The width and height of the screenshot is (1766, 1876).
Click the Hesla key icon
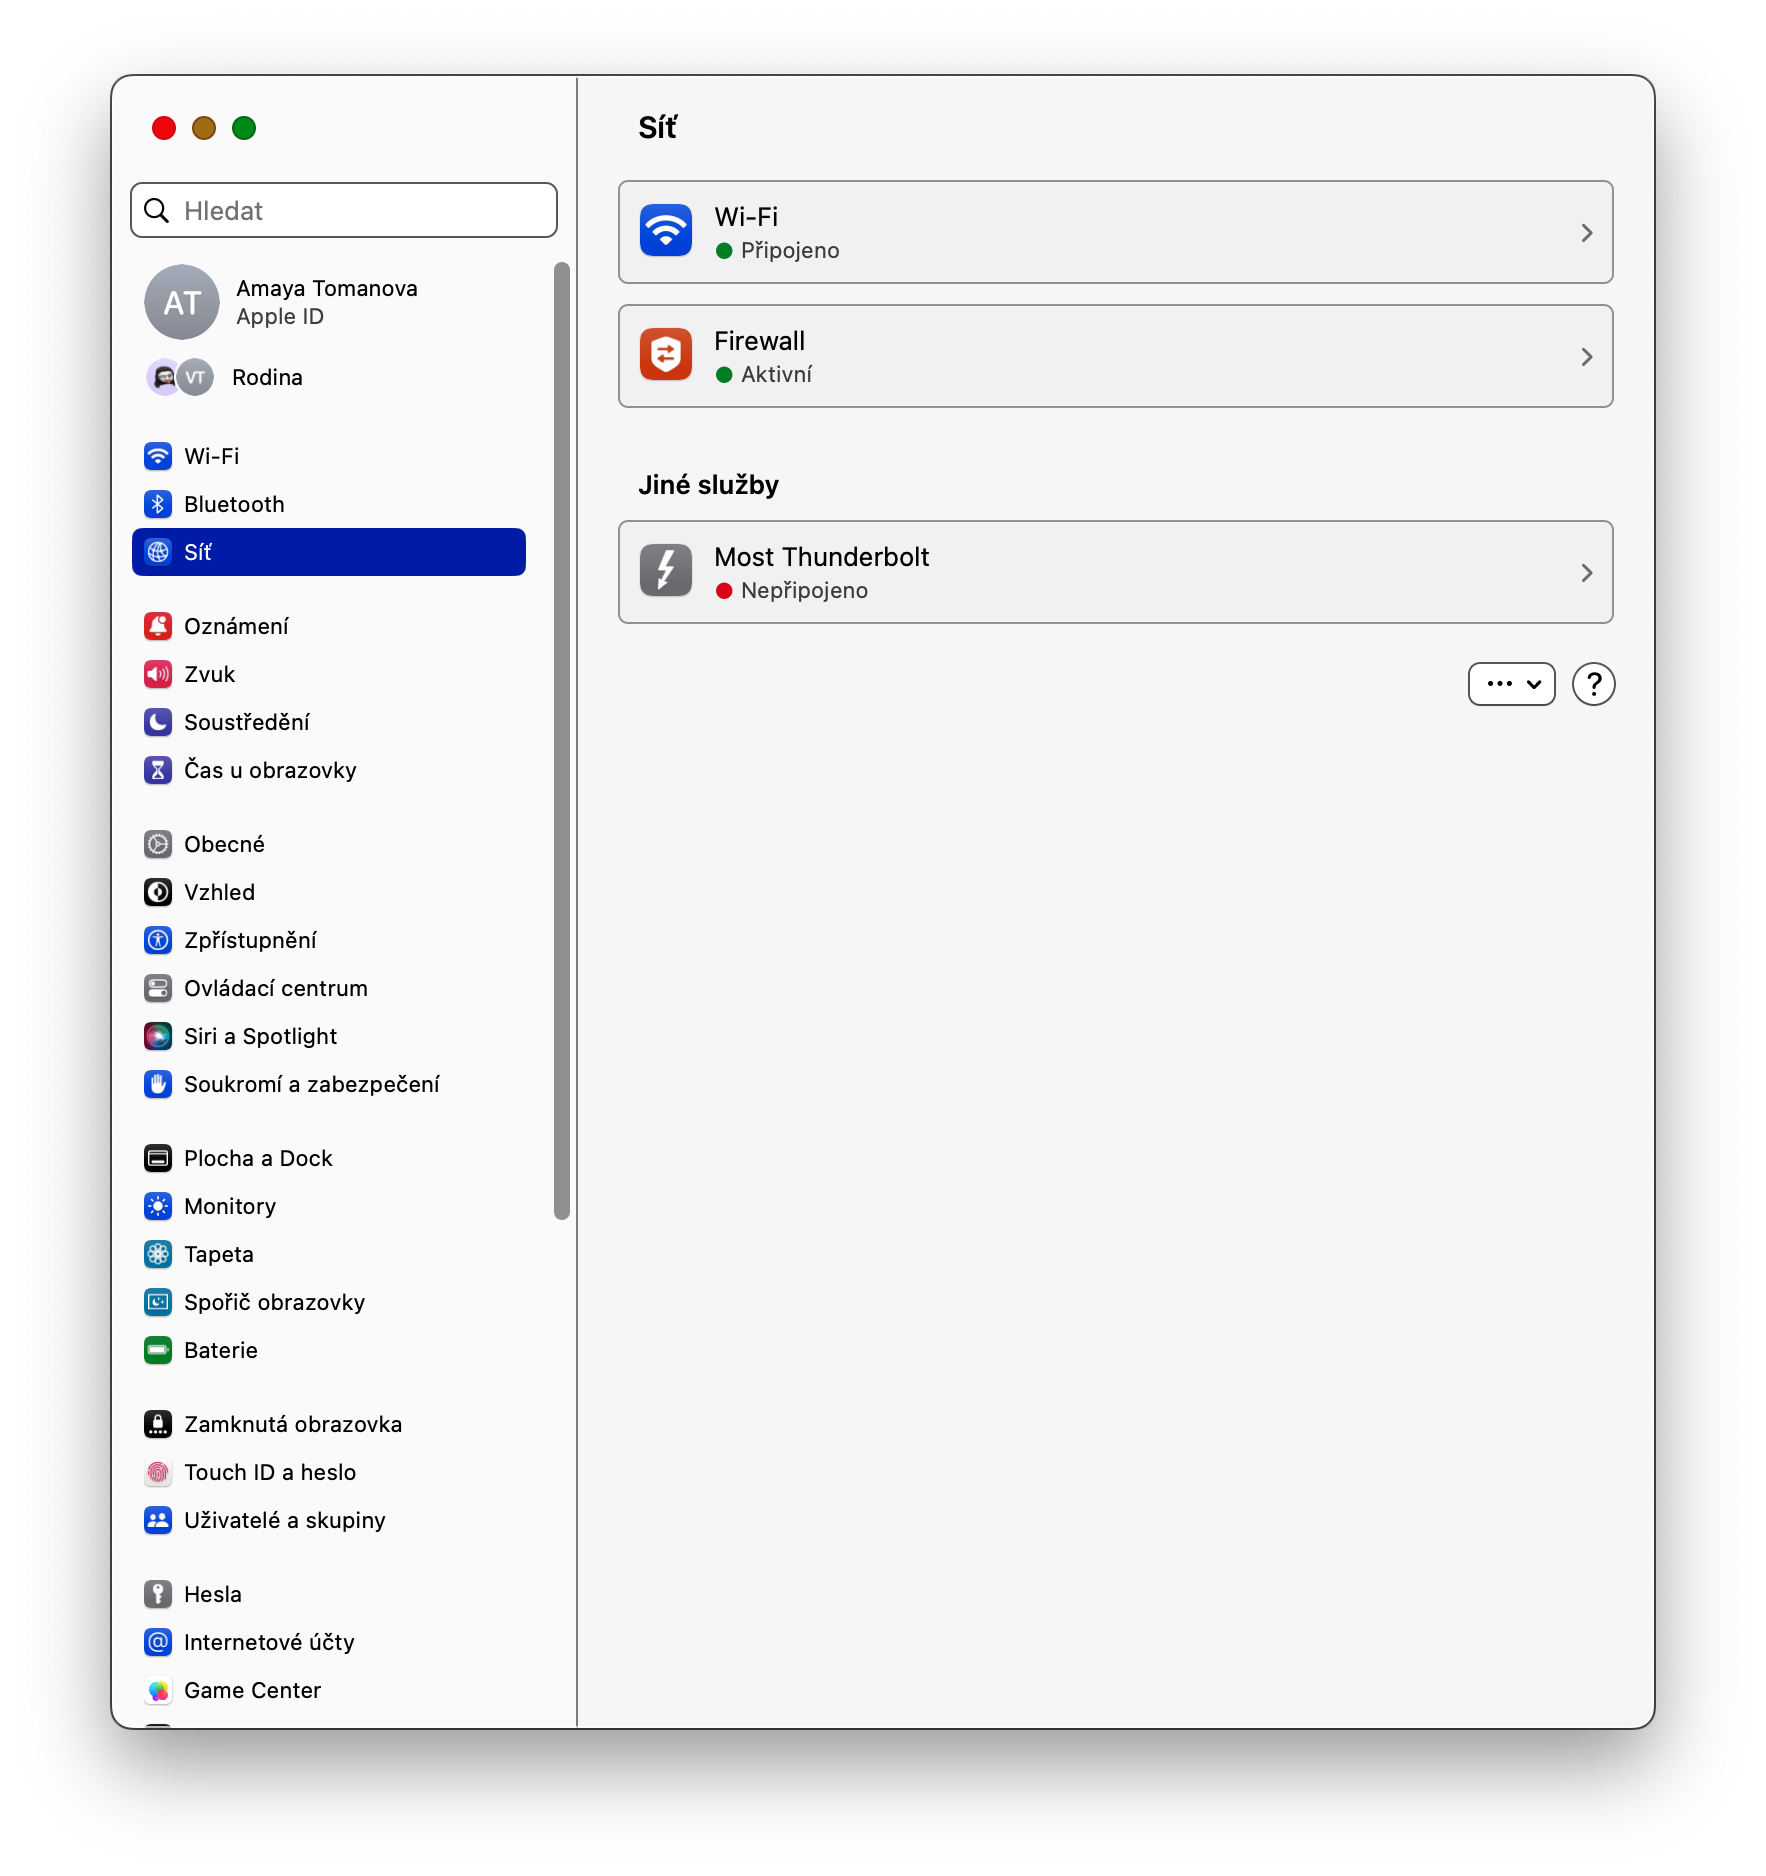coord(158,1594)
